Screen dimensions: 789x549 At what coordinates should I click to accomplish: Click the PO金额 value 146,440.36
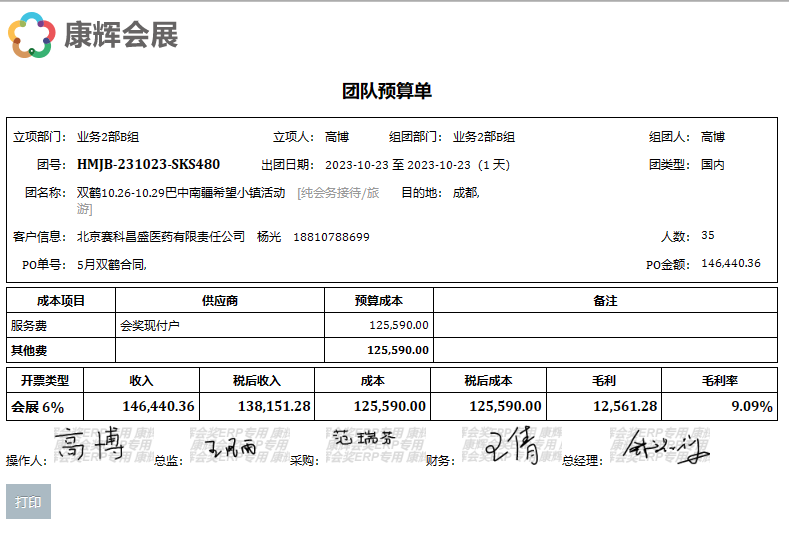tap(731, 264)
